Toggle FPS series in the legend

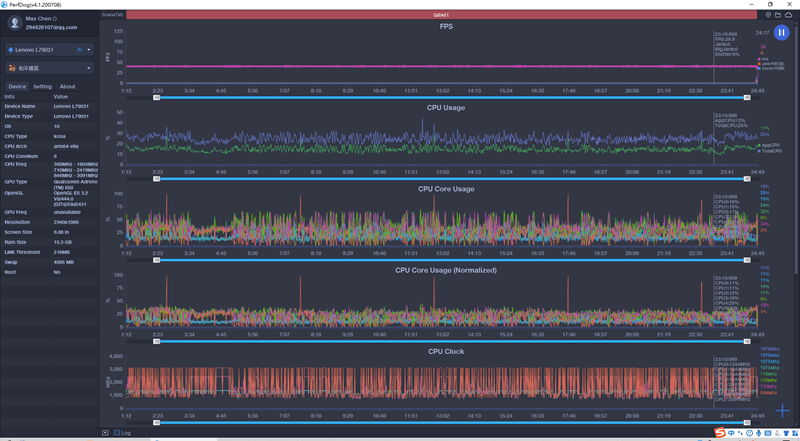761,59
